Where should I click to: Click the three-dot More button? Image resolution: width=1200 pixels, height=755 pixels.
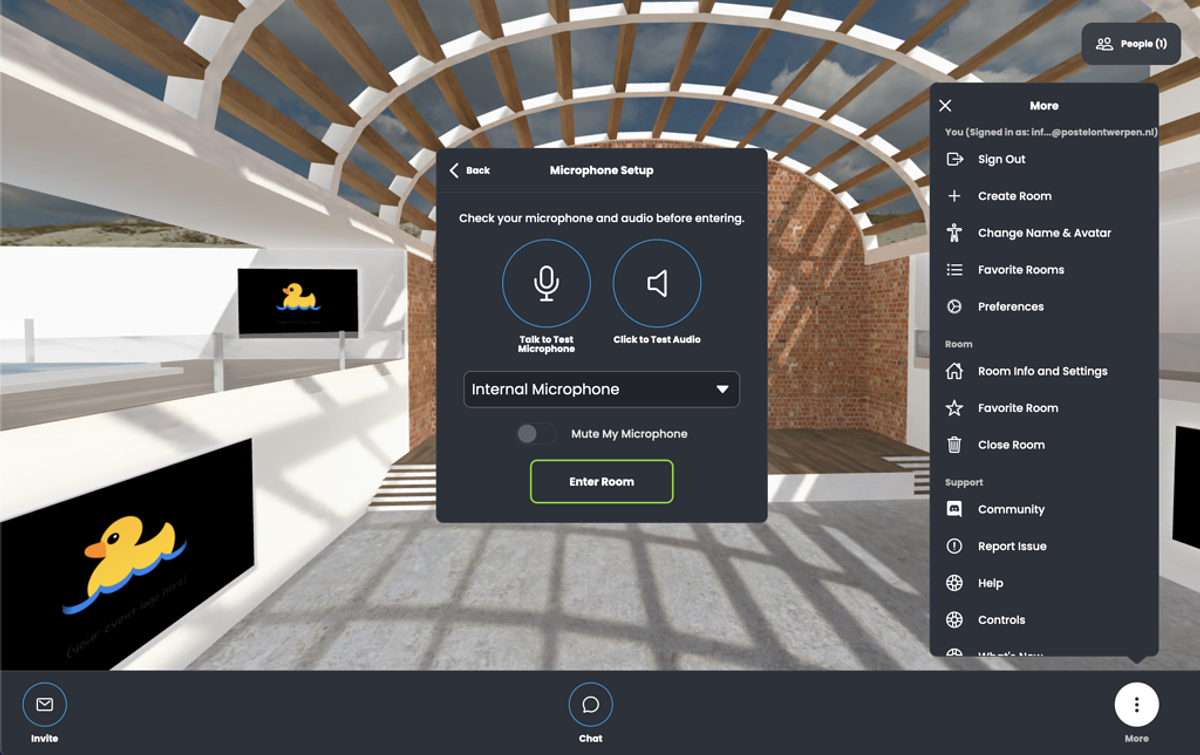(1136, 705)
